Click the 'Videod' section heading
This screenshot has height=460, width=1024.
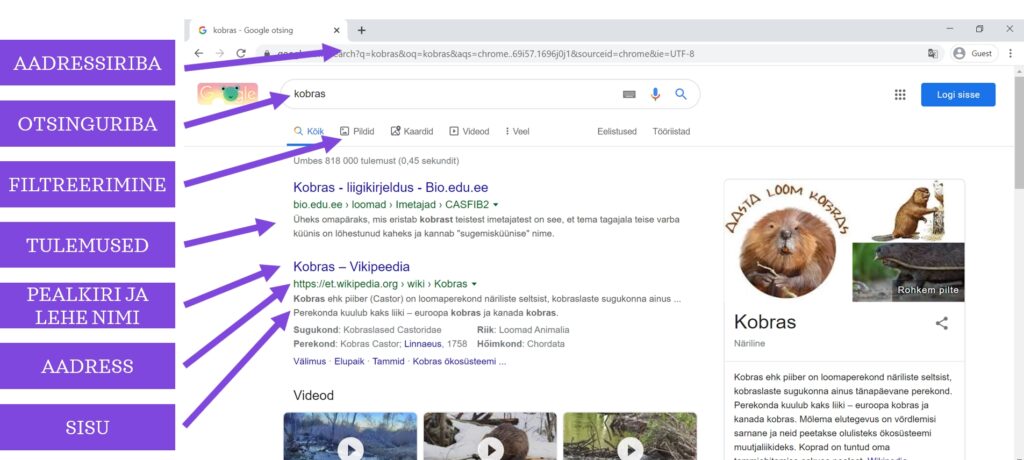313,395
